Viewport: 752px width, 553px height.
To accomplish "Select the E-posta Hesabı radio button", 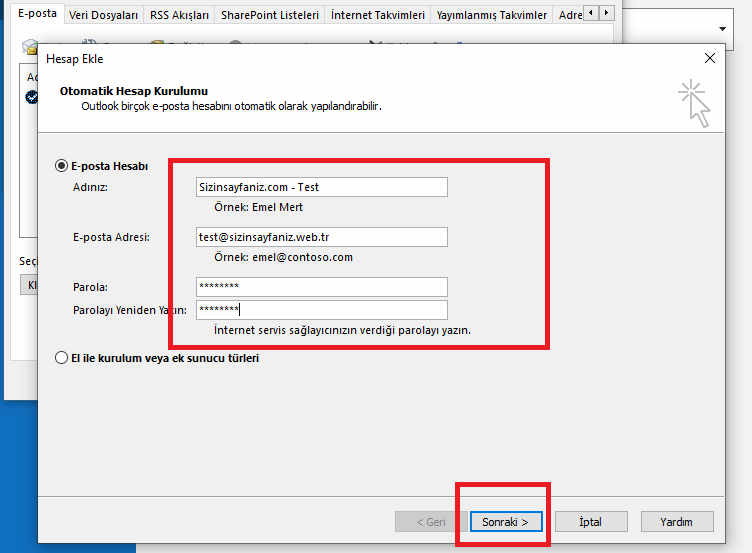I will 61,166.
